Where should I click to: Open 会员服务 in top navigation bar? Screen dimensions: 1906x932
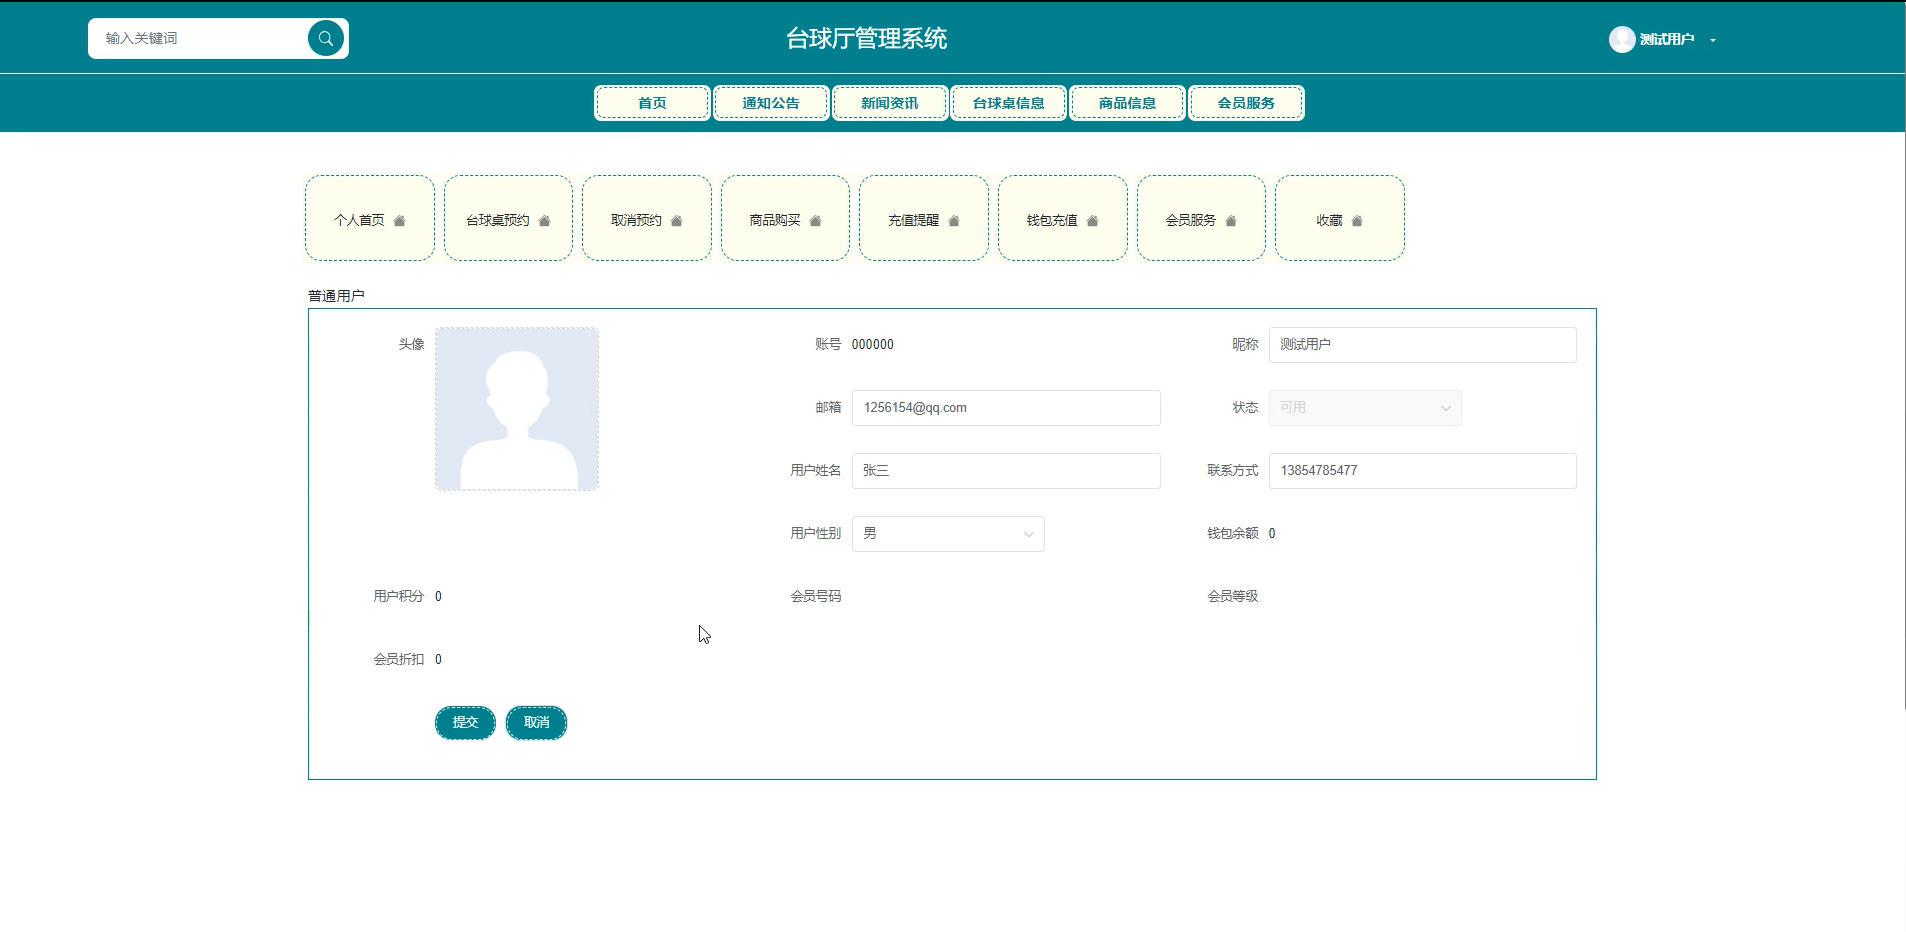(x=1246, y=103)
